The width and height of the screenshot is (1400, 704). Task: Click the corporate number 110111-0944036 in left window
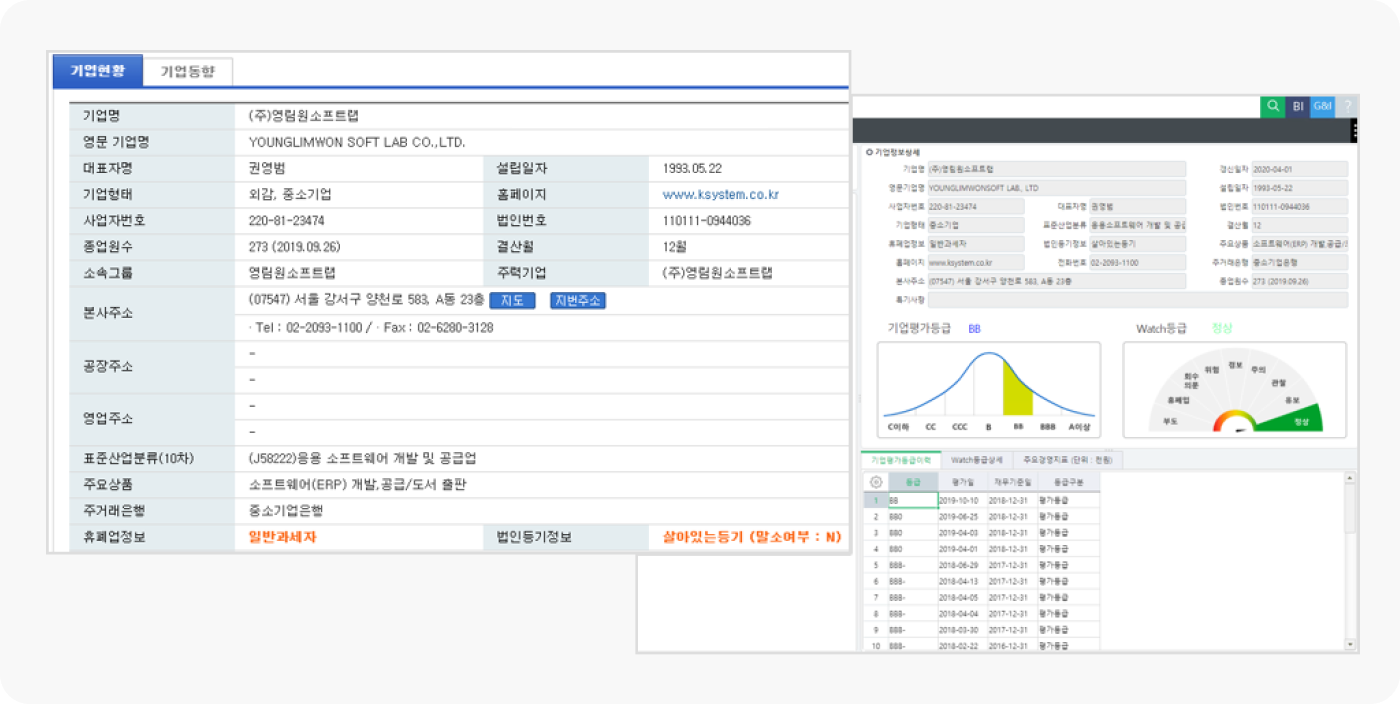707,221
